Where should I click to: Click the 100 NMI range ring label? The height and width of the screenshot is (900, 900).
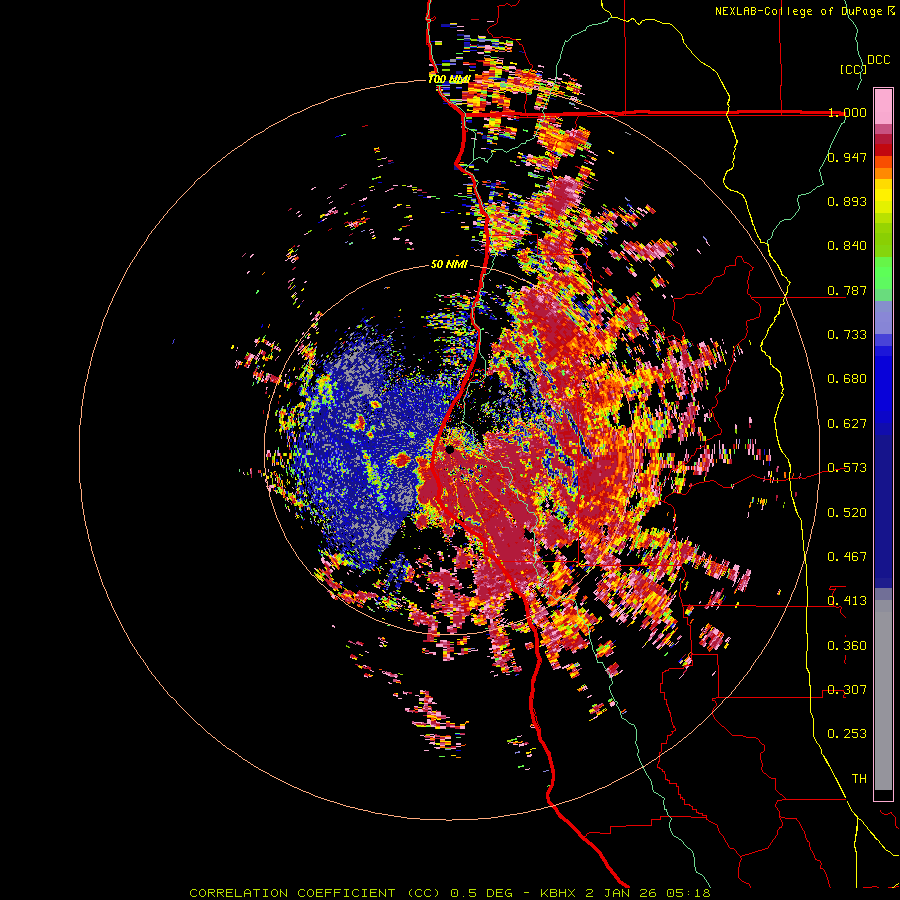pos(449,79)
